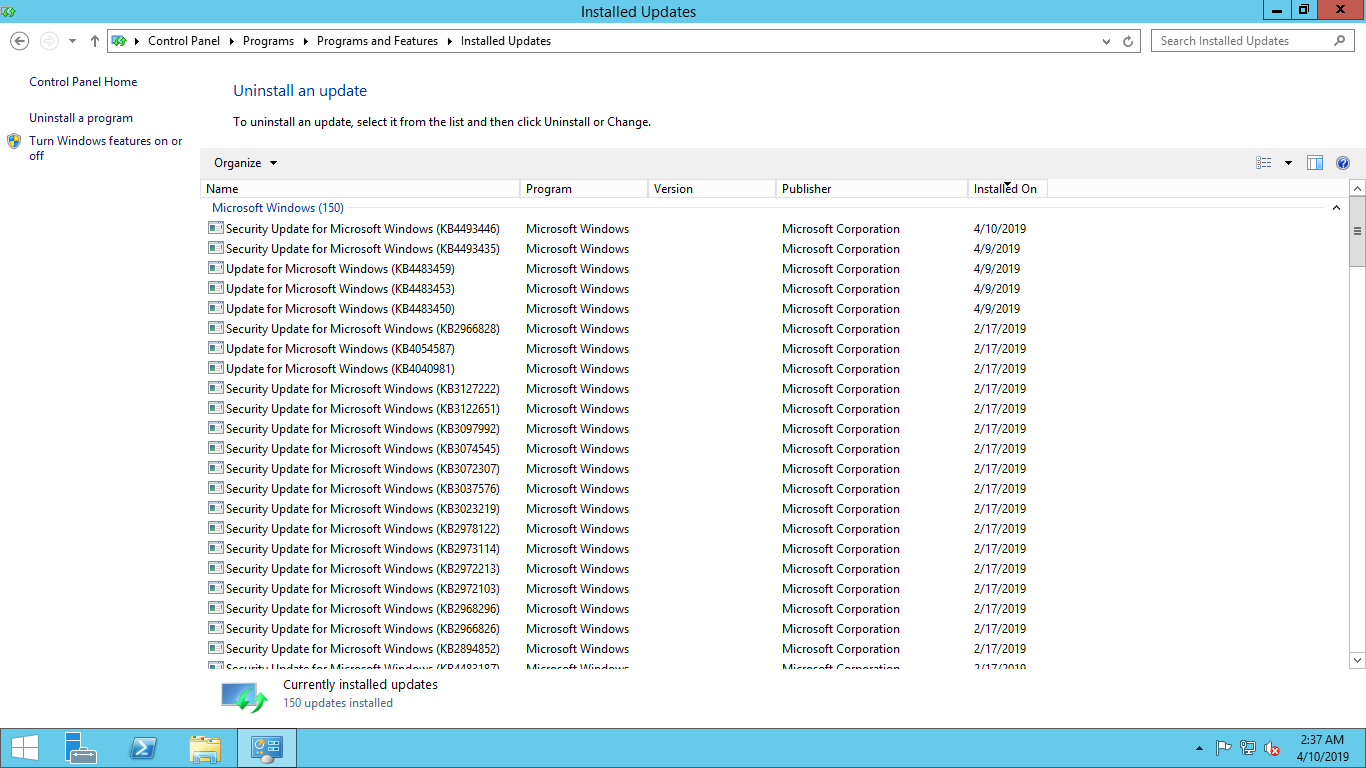
Task: Click the 4/10/2019 install date cell
Action: pyautogui.click(x=1000, y=229)
